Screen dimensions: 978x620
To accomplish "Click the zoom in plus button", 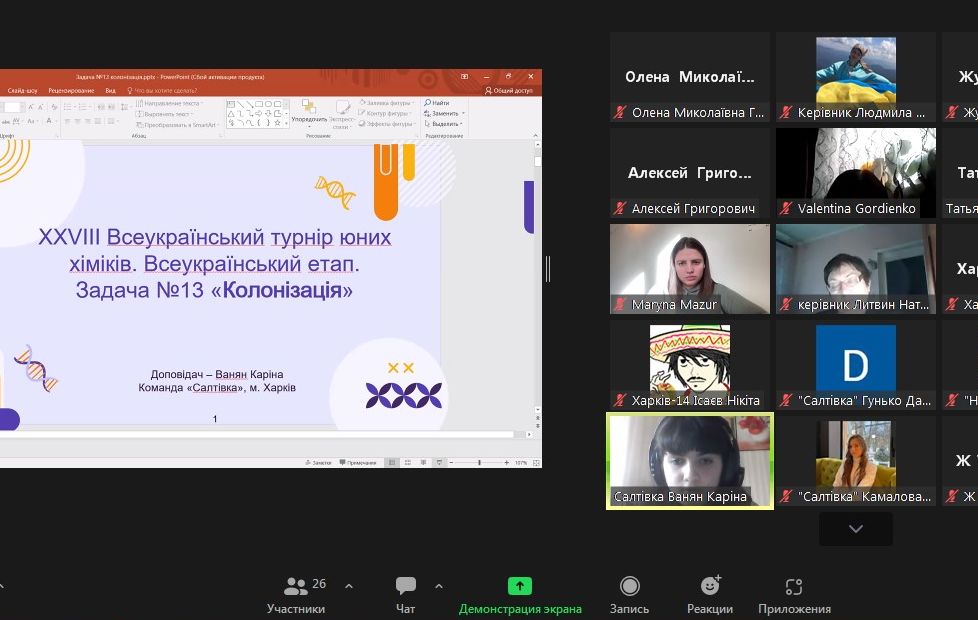I will 506,463.
